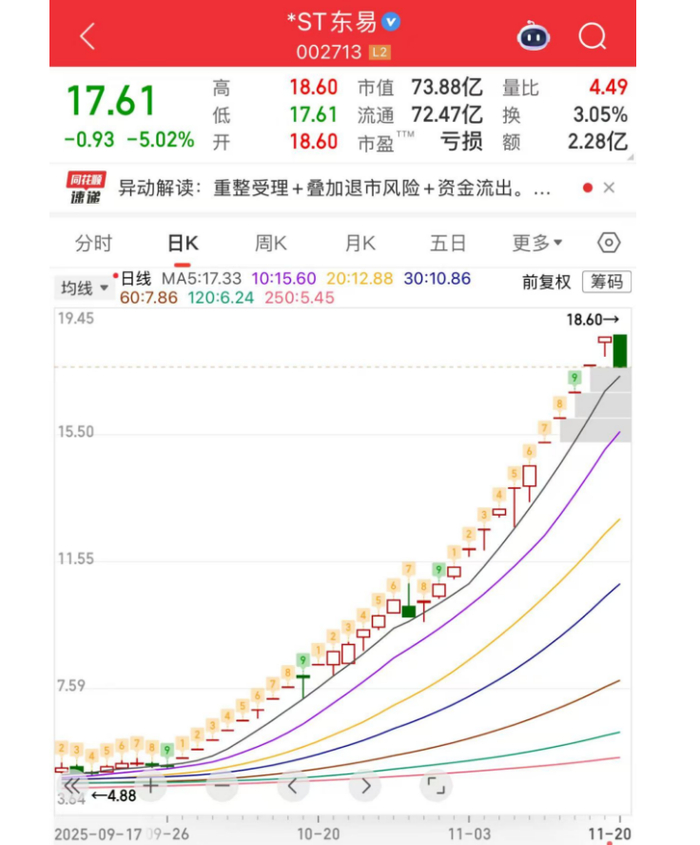Select the 10:15.60 moving average legend
Viewport: 700px width, 845px height.
[x=284, y=279]
